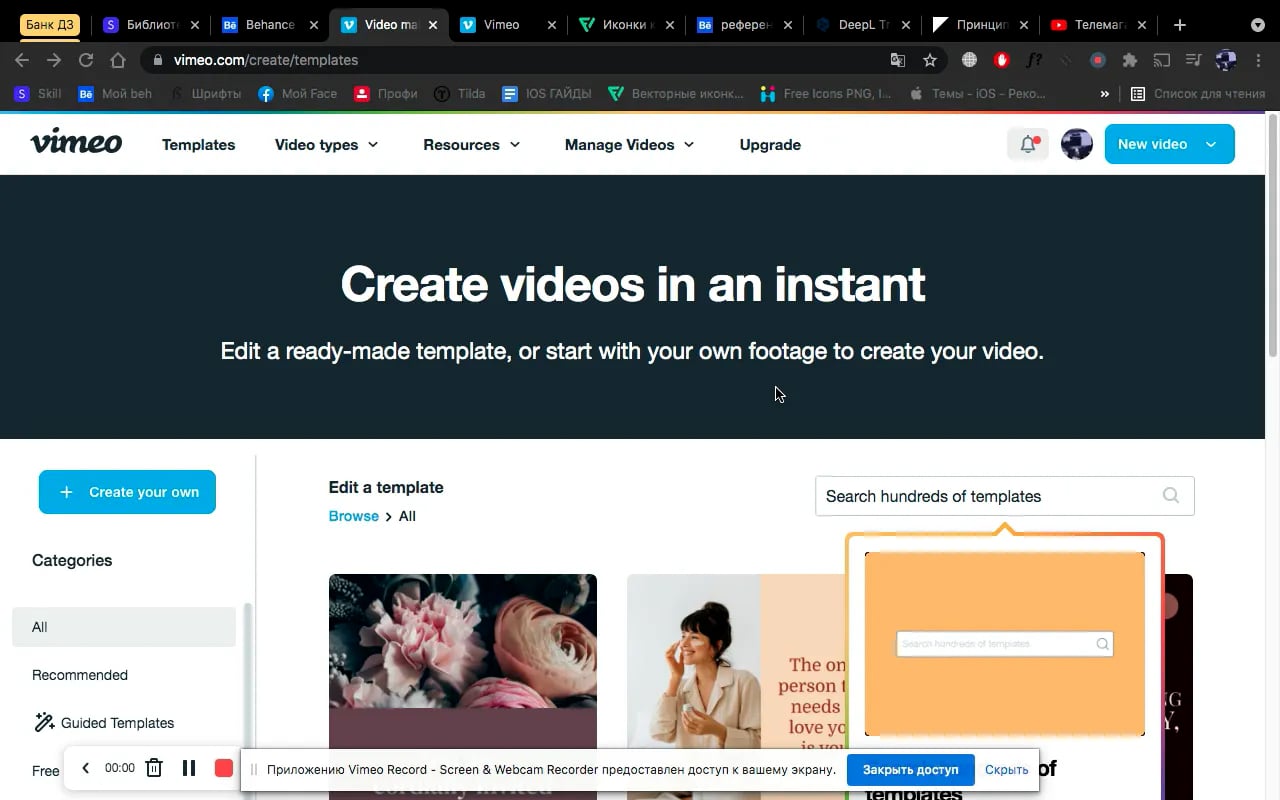This screenshot has height=800, width=1280.
Task: Expand Resources dropdown
Action: tap(472, 144)
